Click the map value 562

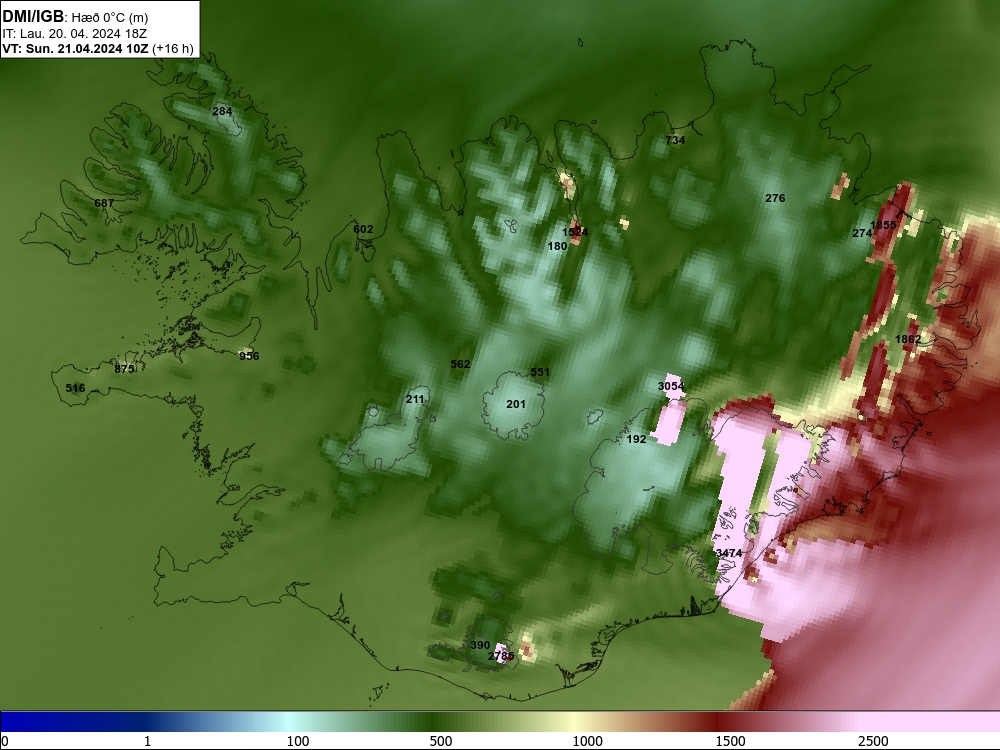click(460, 364)
